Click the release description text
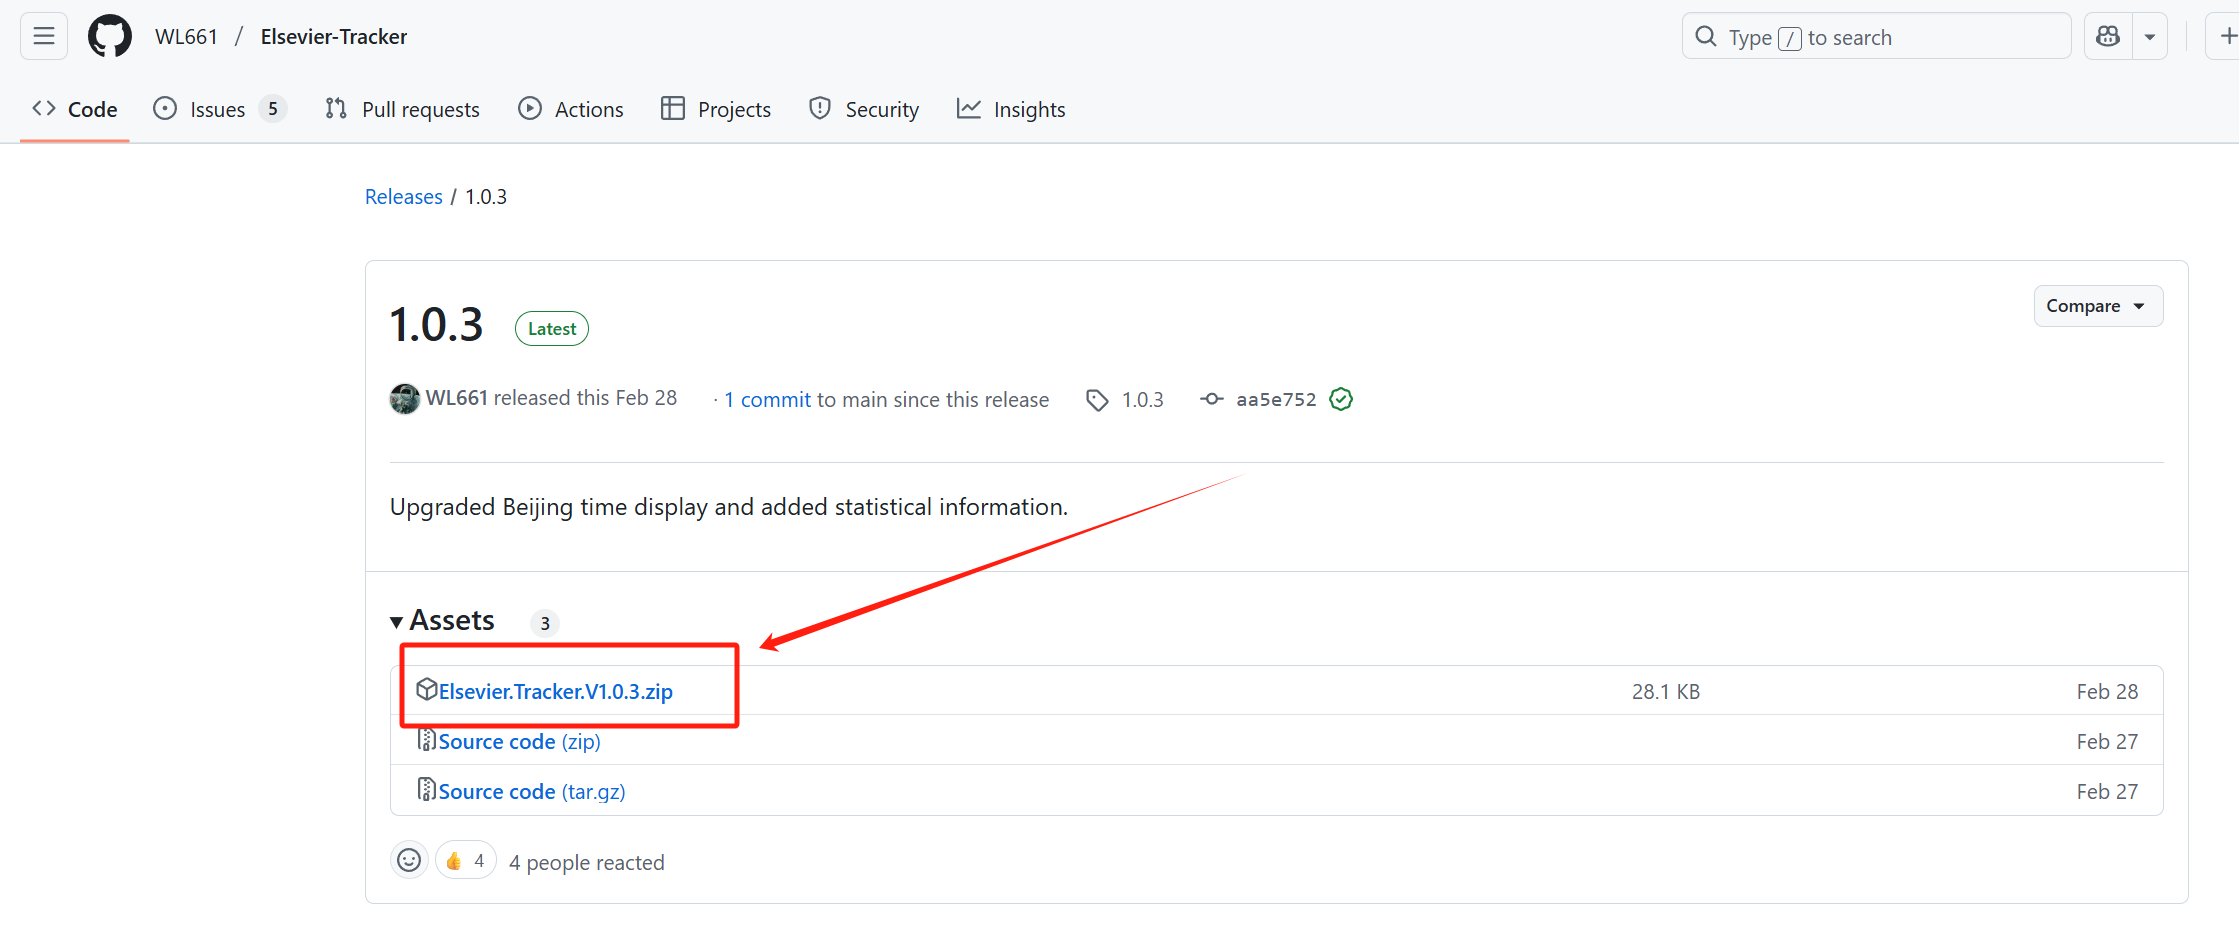This screenshot has height=929, width=2239. tap(729, 507)
